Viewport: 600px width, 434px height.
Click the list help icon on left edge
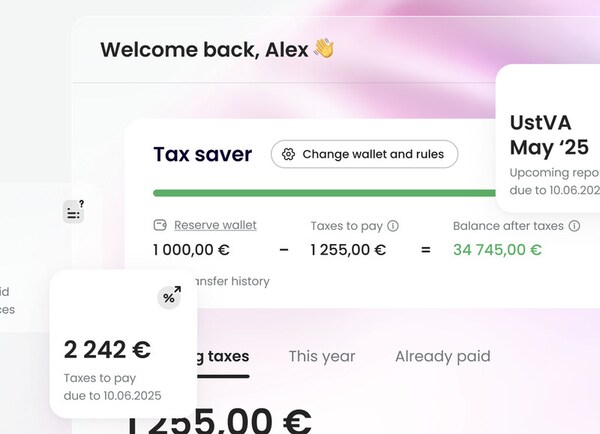coord(74,211)
